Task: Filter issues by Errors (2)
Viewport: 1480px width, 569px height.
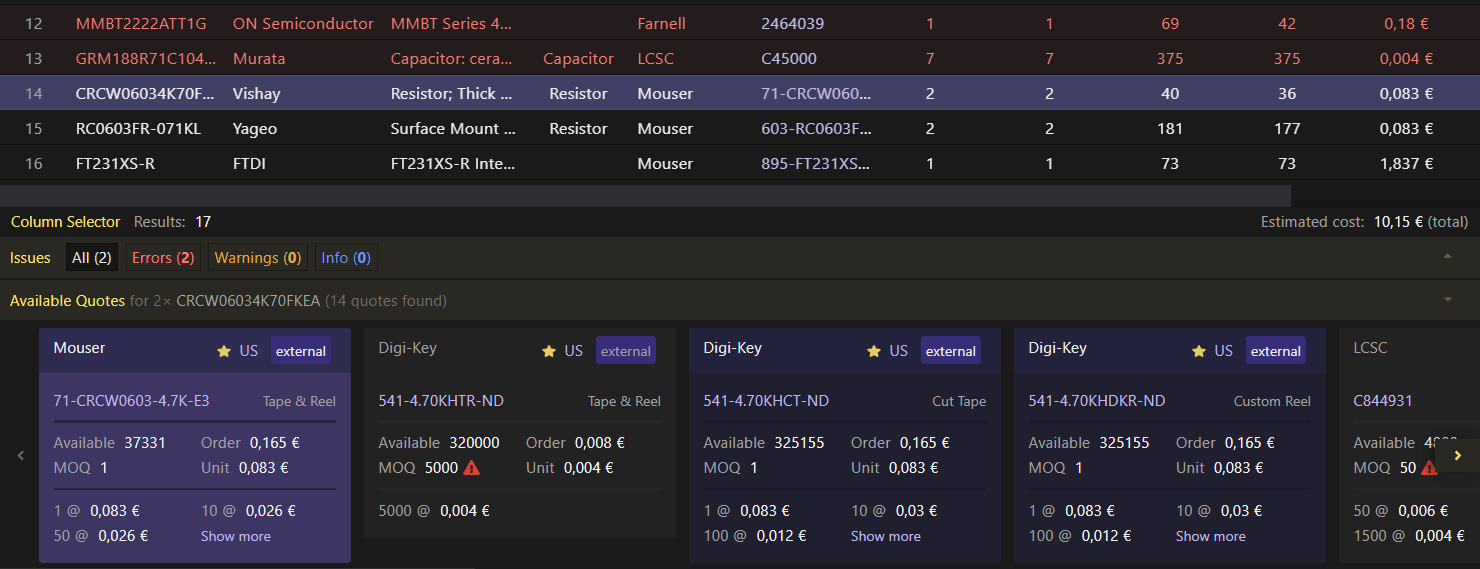Action: click(163, 258)
